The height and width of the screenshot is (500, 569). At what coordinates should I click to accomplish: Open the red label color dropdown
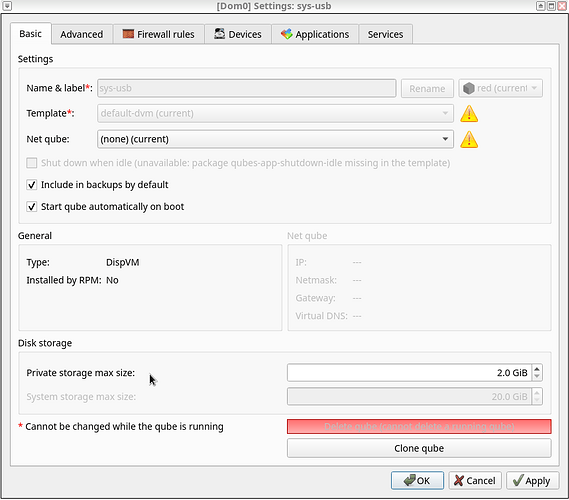(x=500, y=88)
